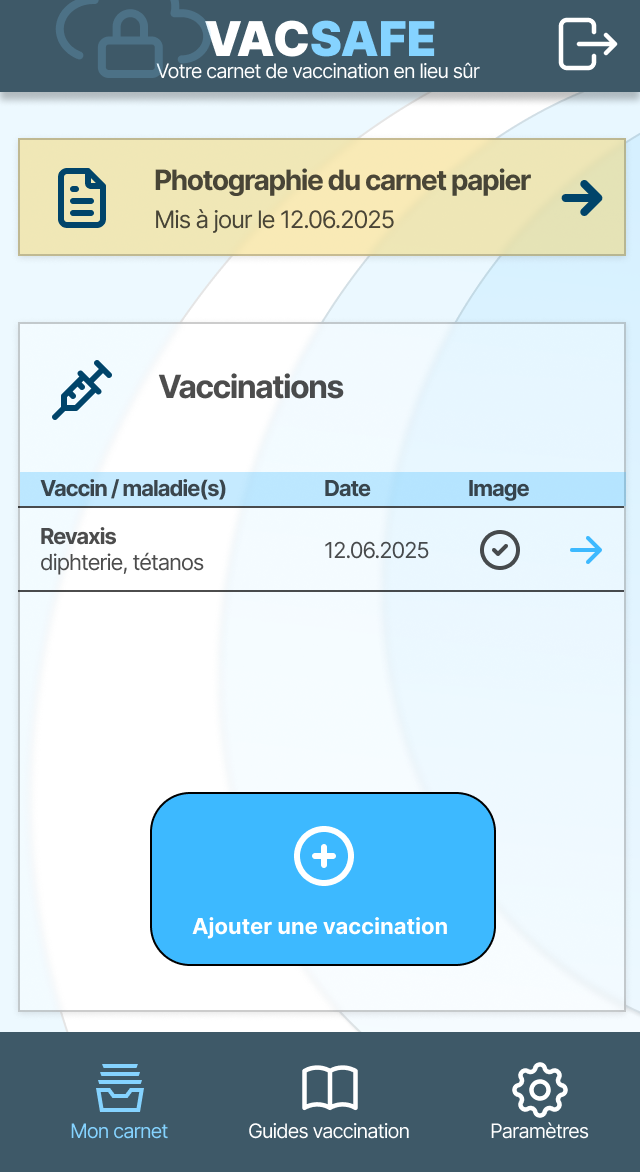This screenshot has height=1172, width=640.
Task: Open Revaxis details with blue arrow
Action: point(586,550)
